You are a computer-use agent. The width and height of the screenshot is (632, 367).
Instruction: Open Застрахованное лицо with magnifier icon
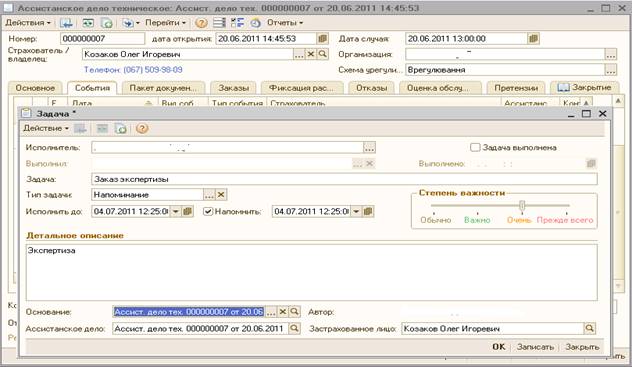pos(589,329)
